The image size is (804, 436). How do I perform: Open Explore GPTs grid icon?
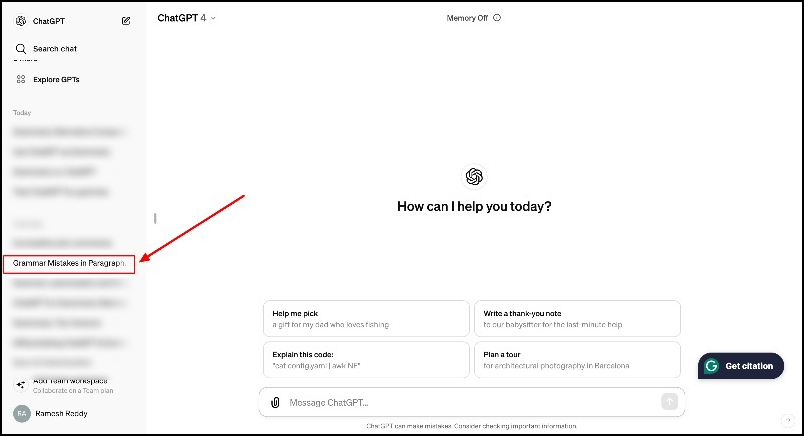point(21,79)
